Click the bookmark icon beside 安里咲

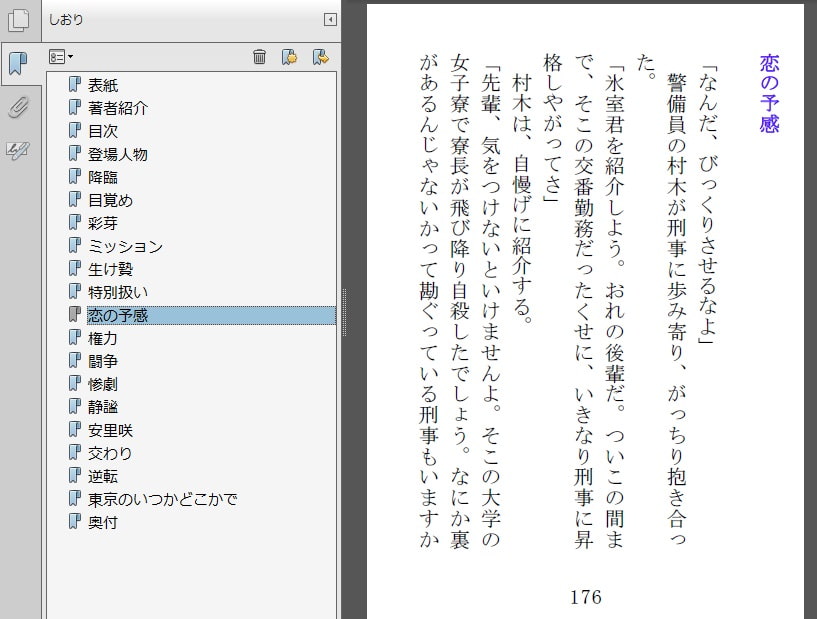point(75,429)
